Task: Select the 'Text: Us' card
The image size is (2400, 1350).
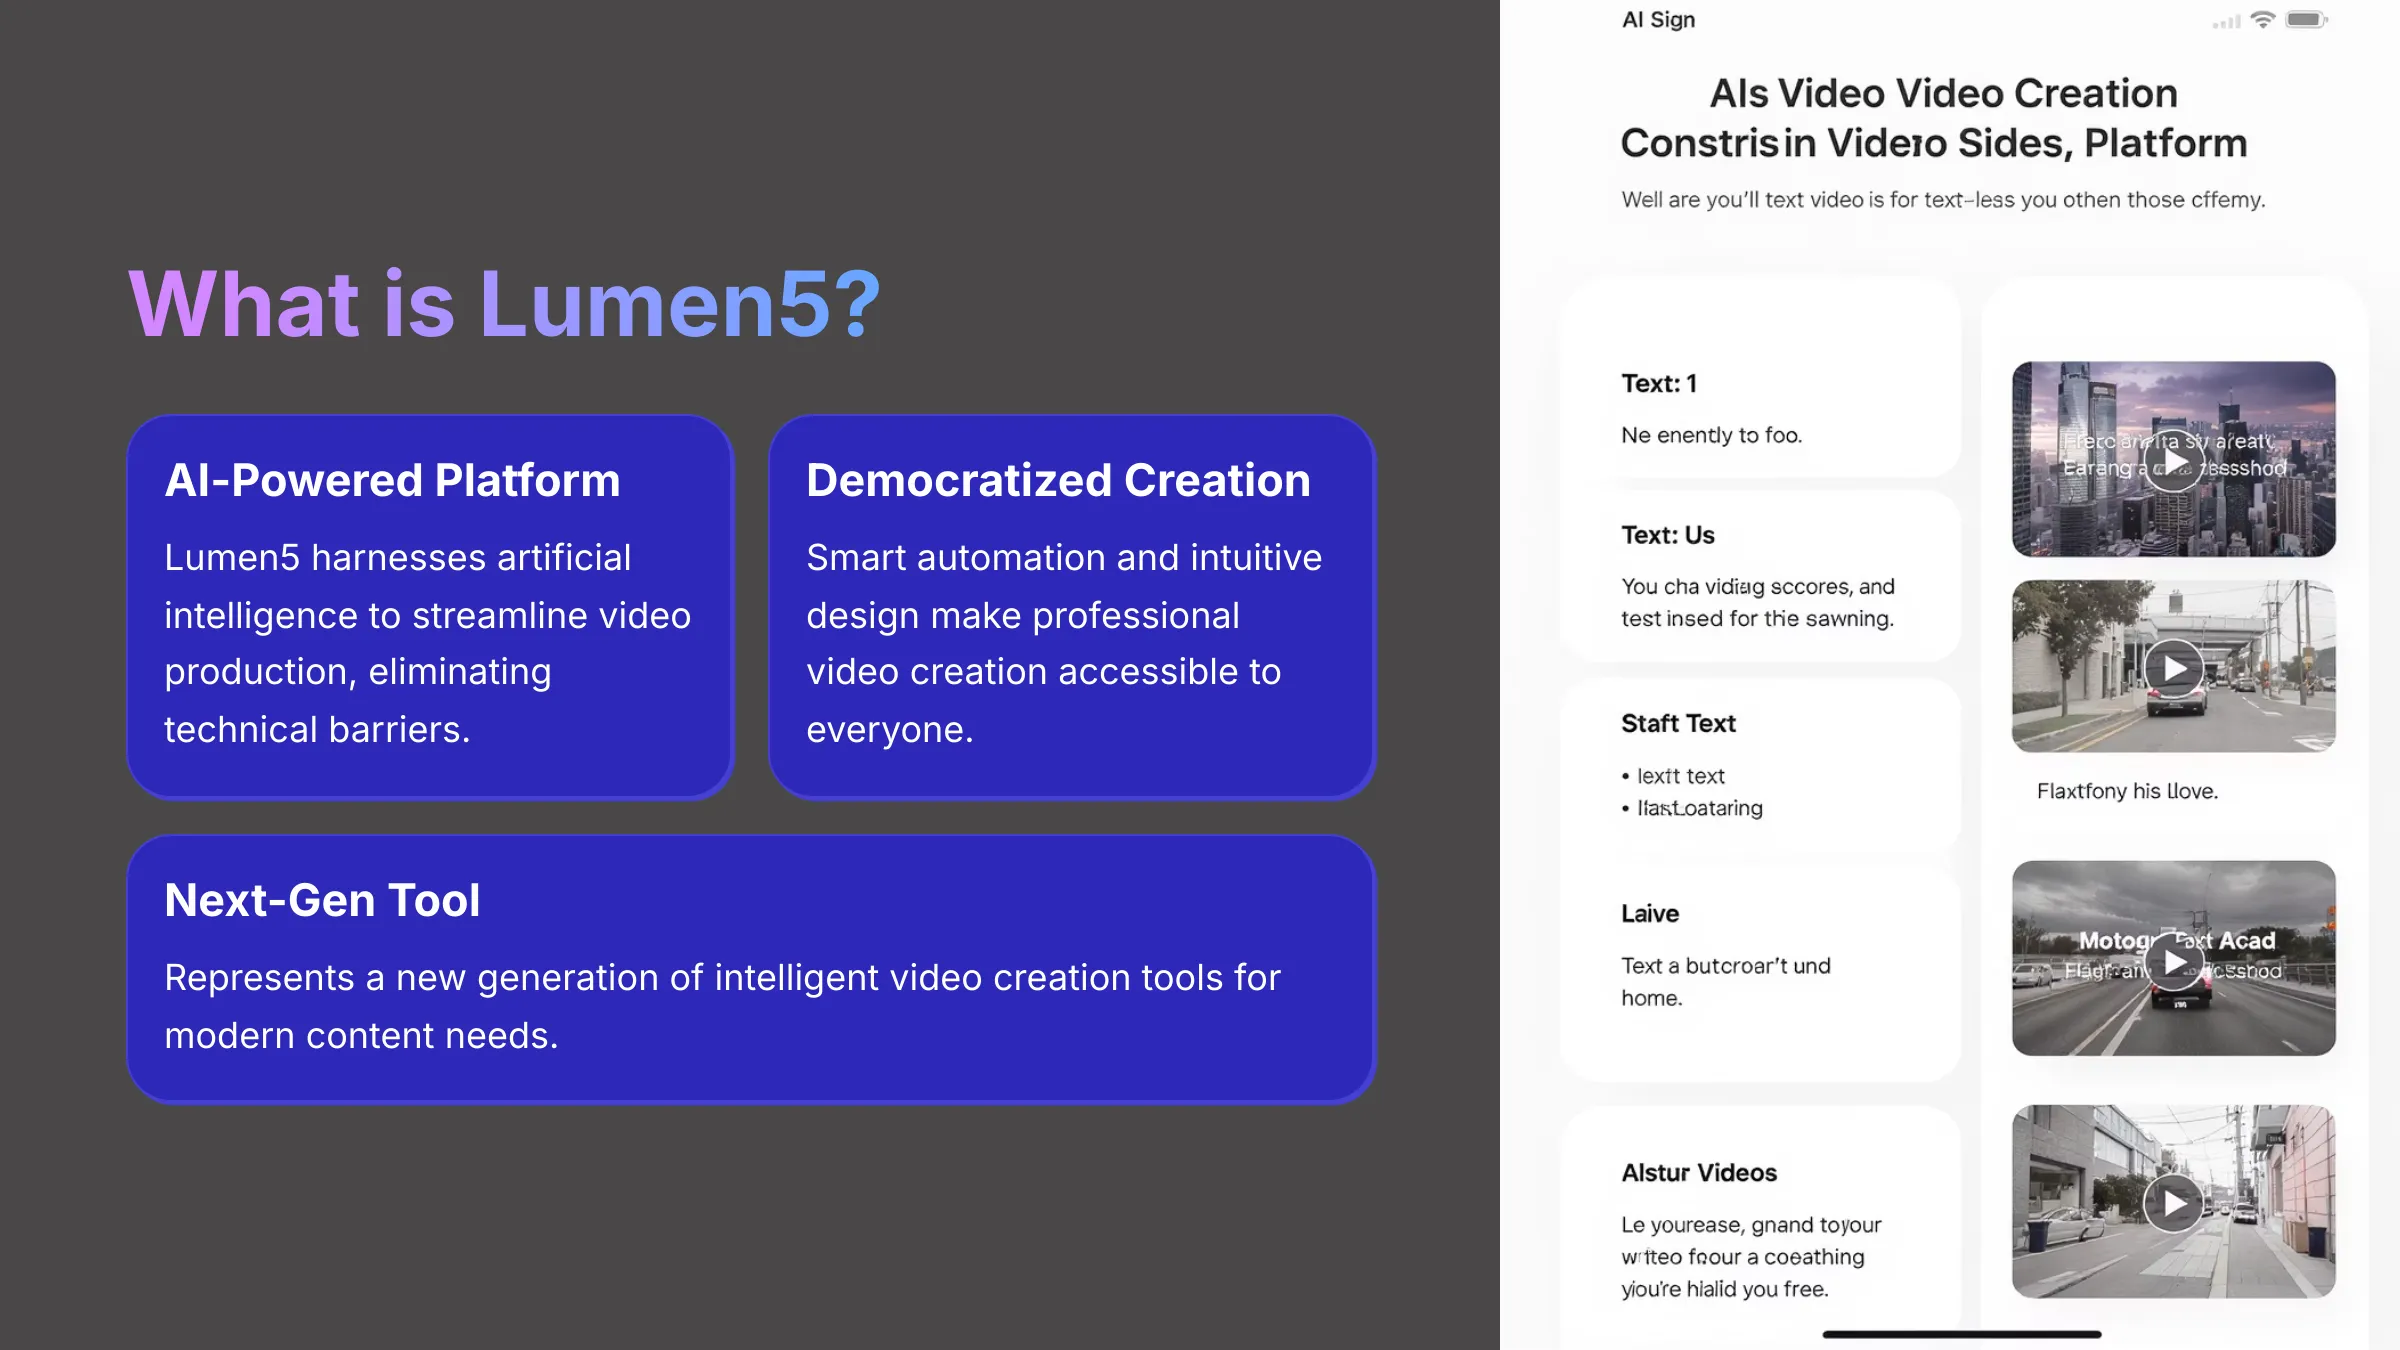Action: click(1760, 576)
